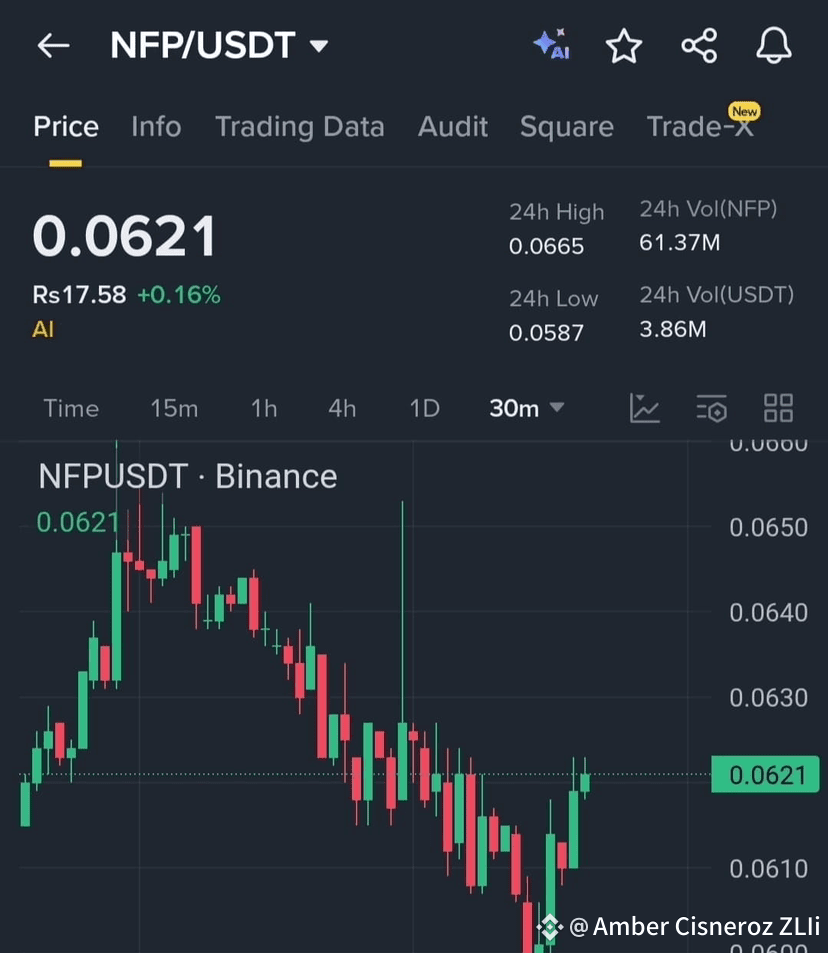This screenshot has height=953, width=828.
Task: Expand the 30m interval dropdown
Action: pos(526,408)
